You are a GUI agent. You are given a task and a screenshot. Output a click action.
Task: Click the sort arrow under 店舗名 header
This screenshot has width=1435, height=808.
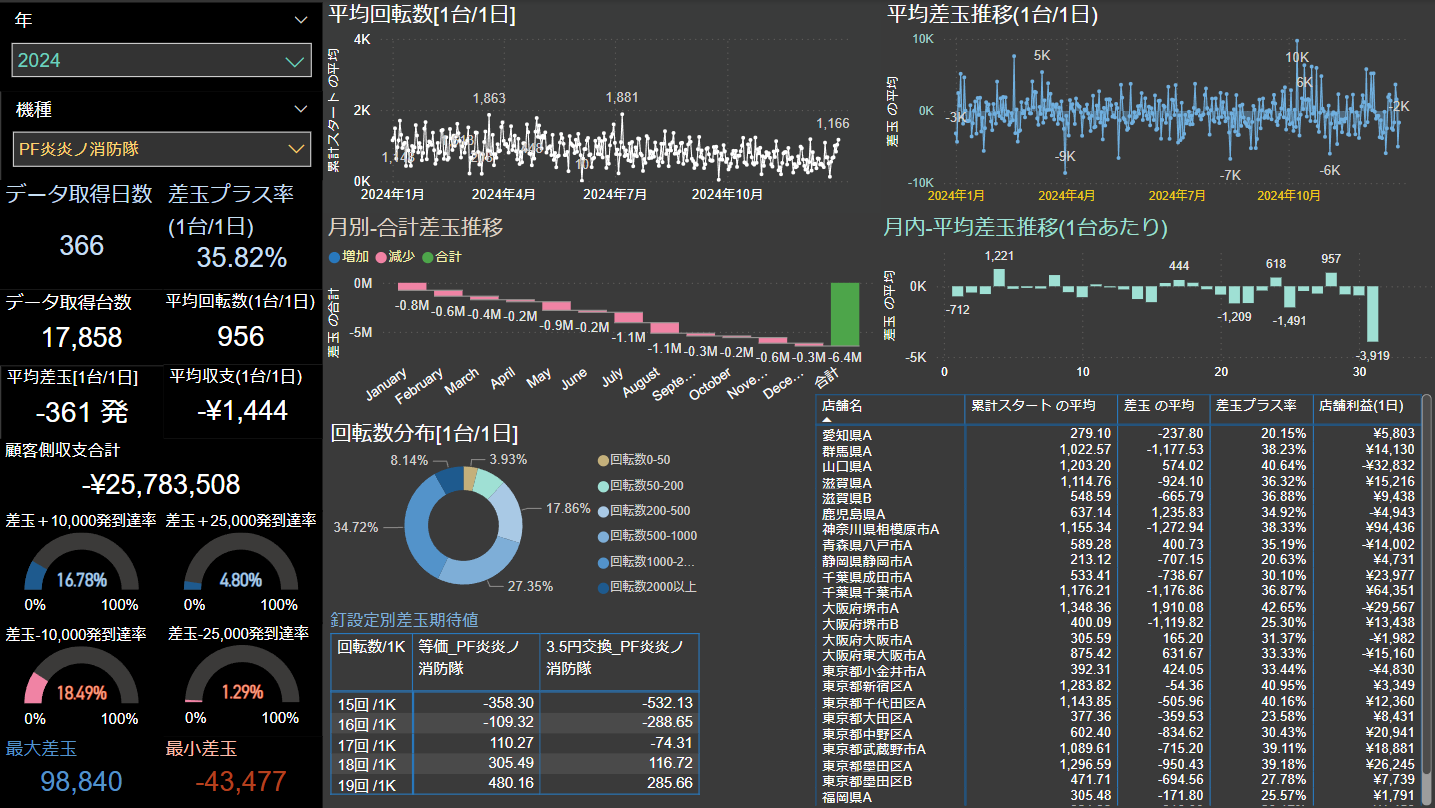click(x=828, y=420)
